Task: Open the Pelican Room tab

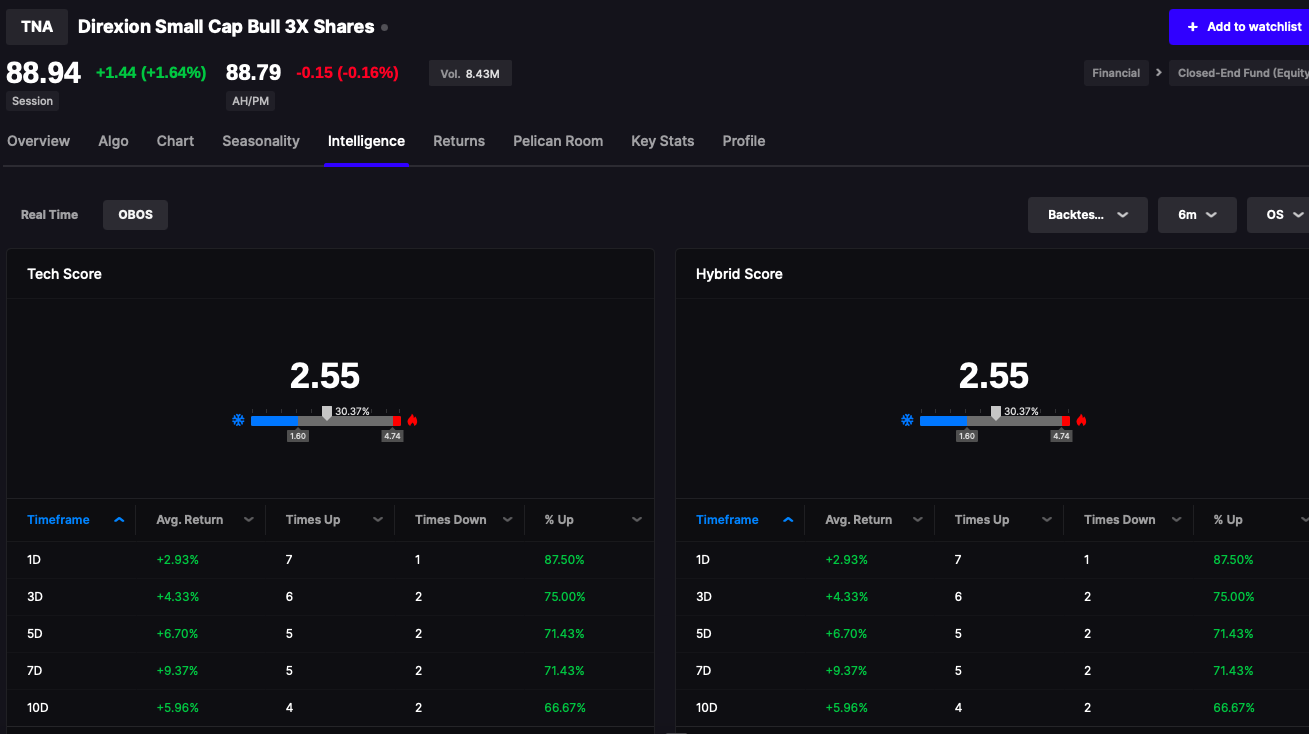Action: 558,141
